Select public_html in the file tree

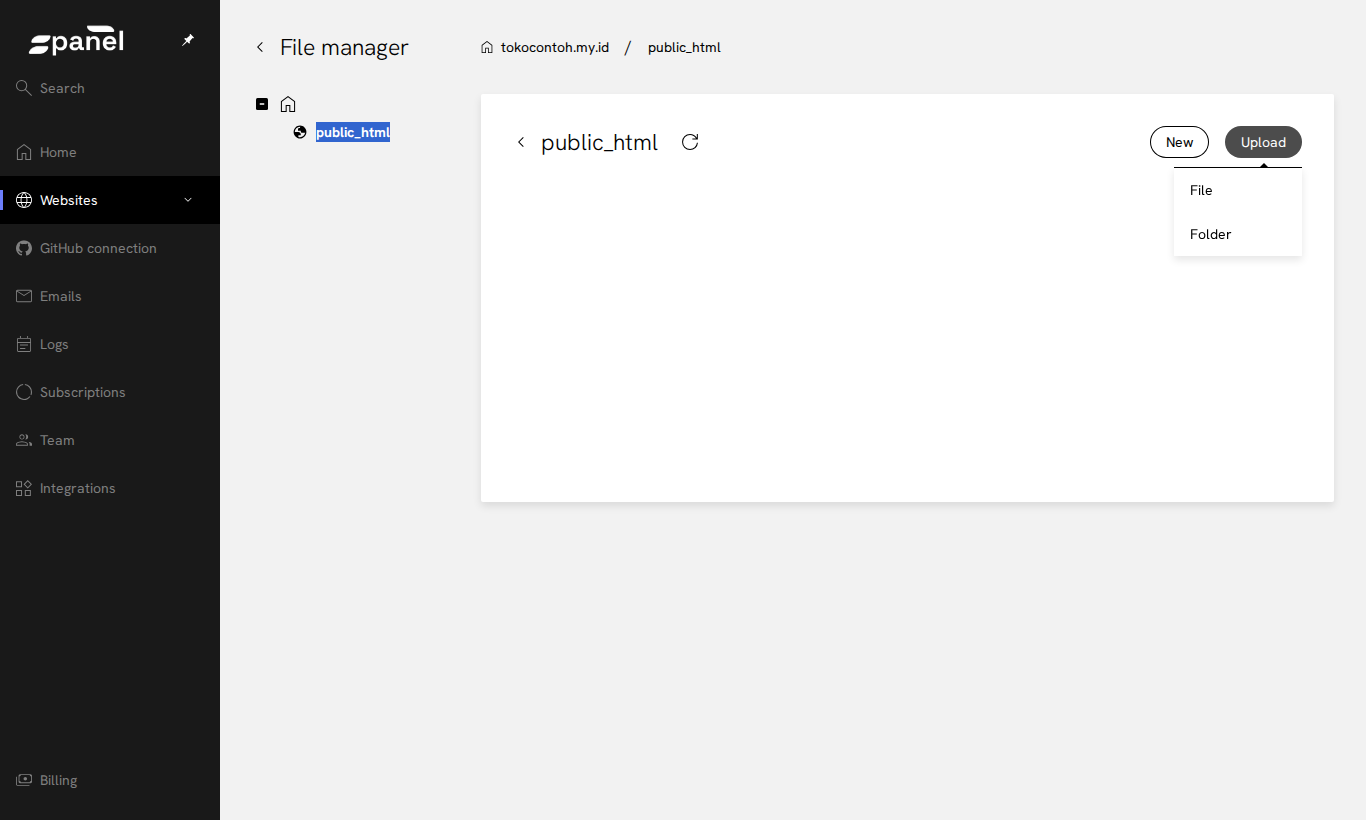pos(353,132)
